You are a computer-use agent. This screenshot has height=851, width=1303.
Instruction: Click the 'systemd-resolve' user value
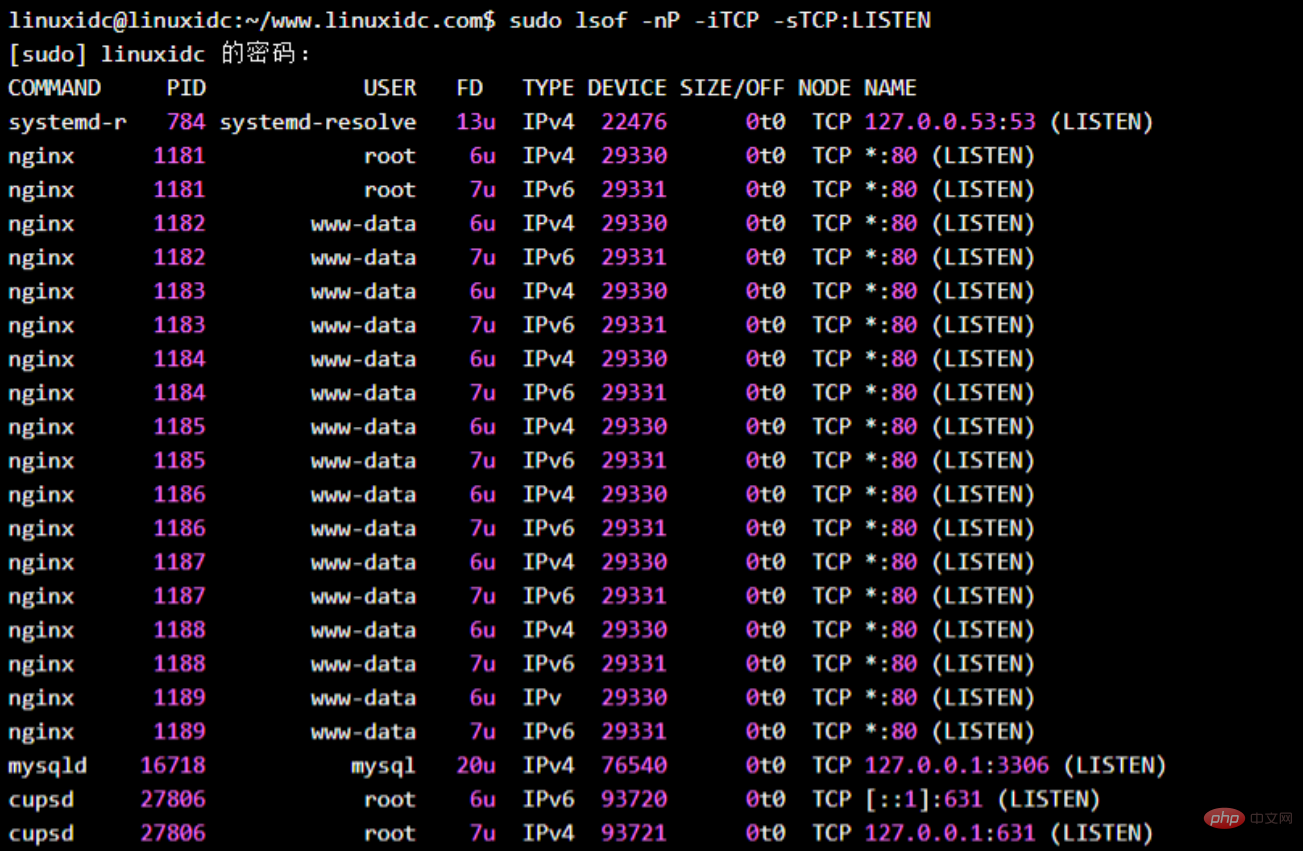tap(318, 122)
